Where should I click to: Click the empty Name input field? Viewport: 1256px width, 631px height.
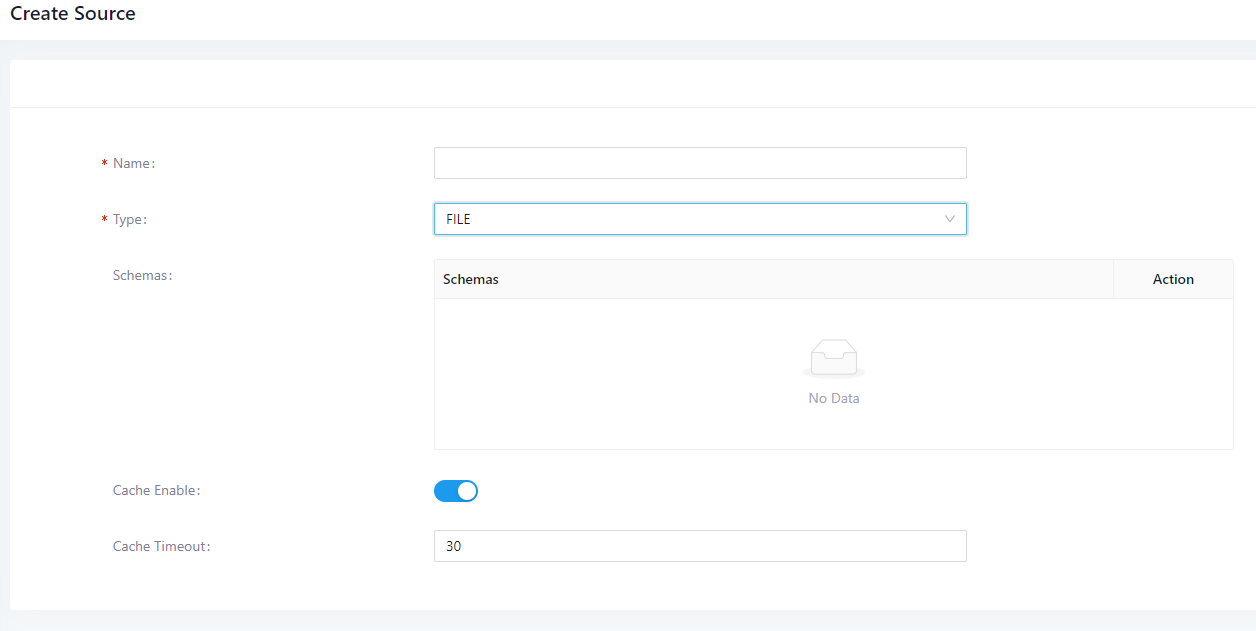pyautogui.click(x=700, y=163)
